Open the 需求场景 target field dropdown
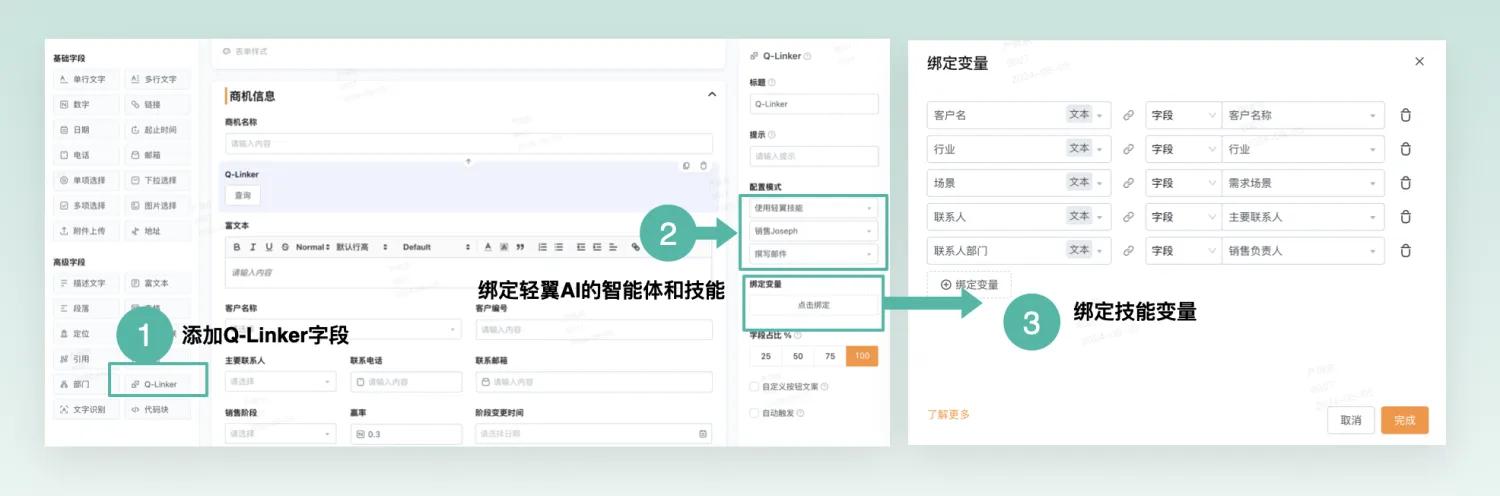This screenshot has width=1500, height=496. (x=1303, y=183)
